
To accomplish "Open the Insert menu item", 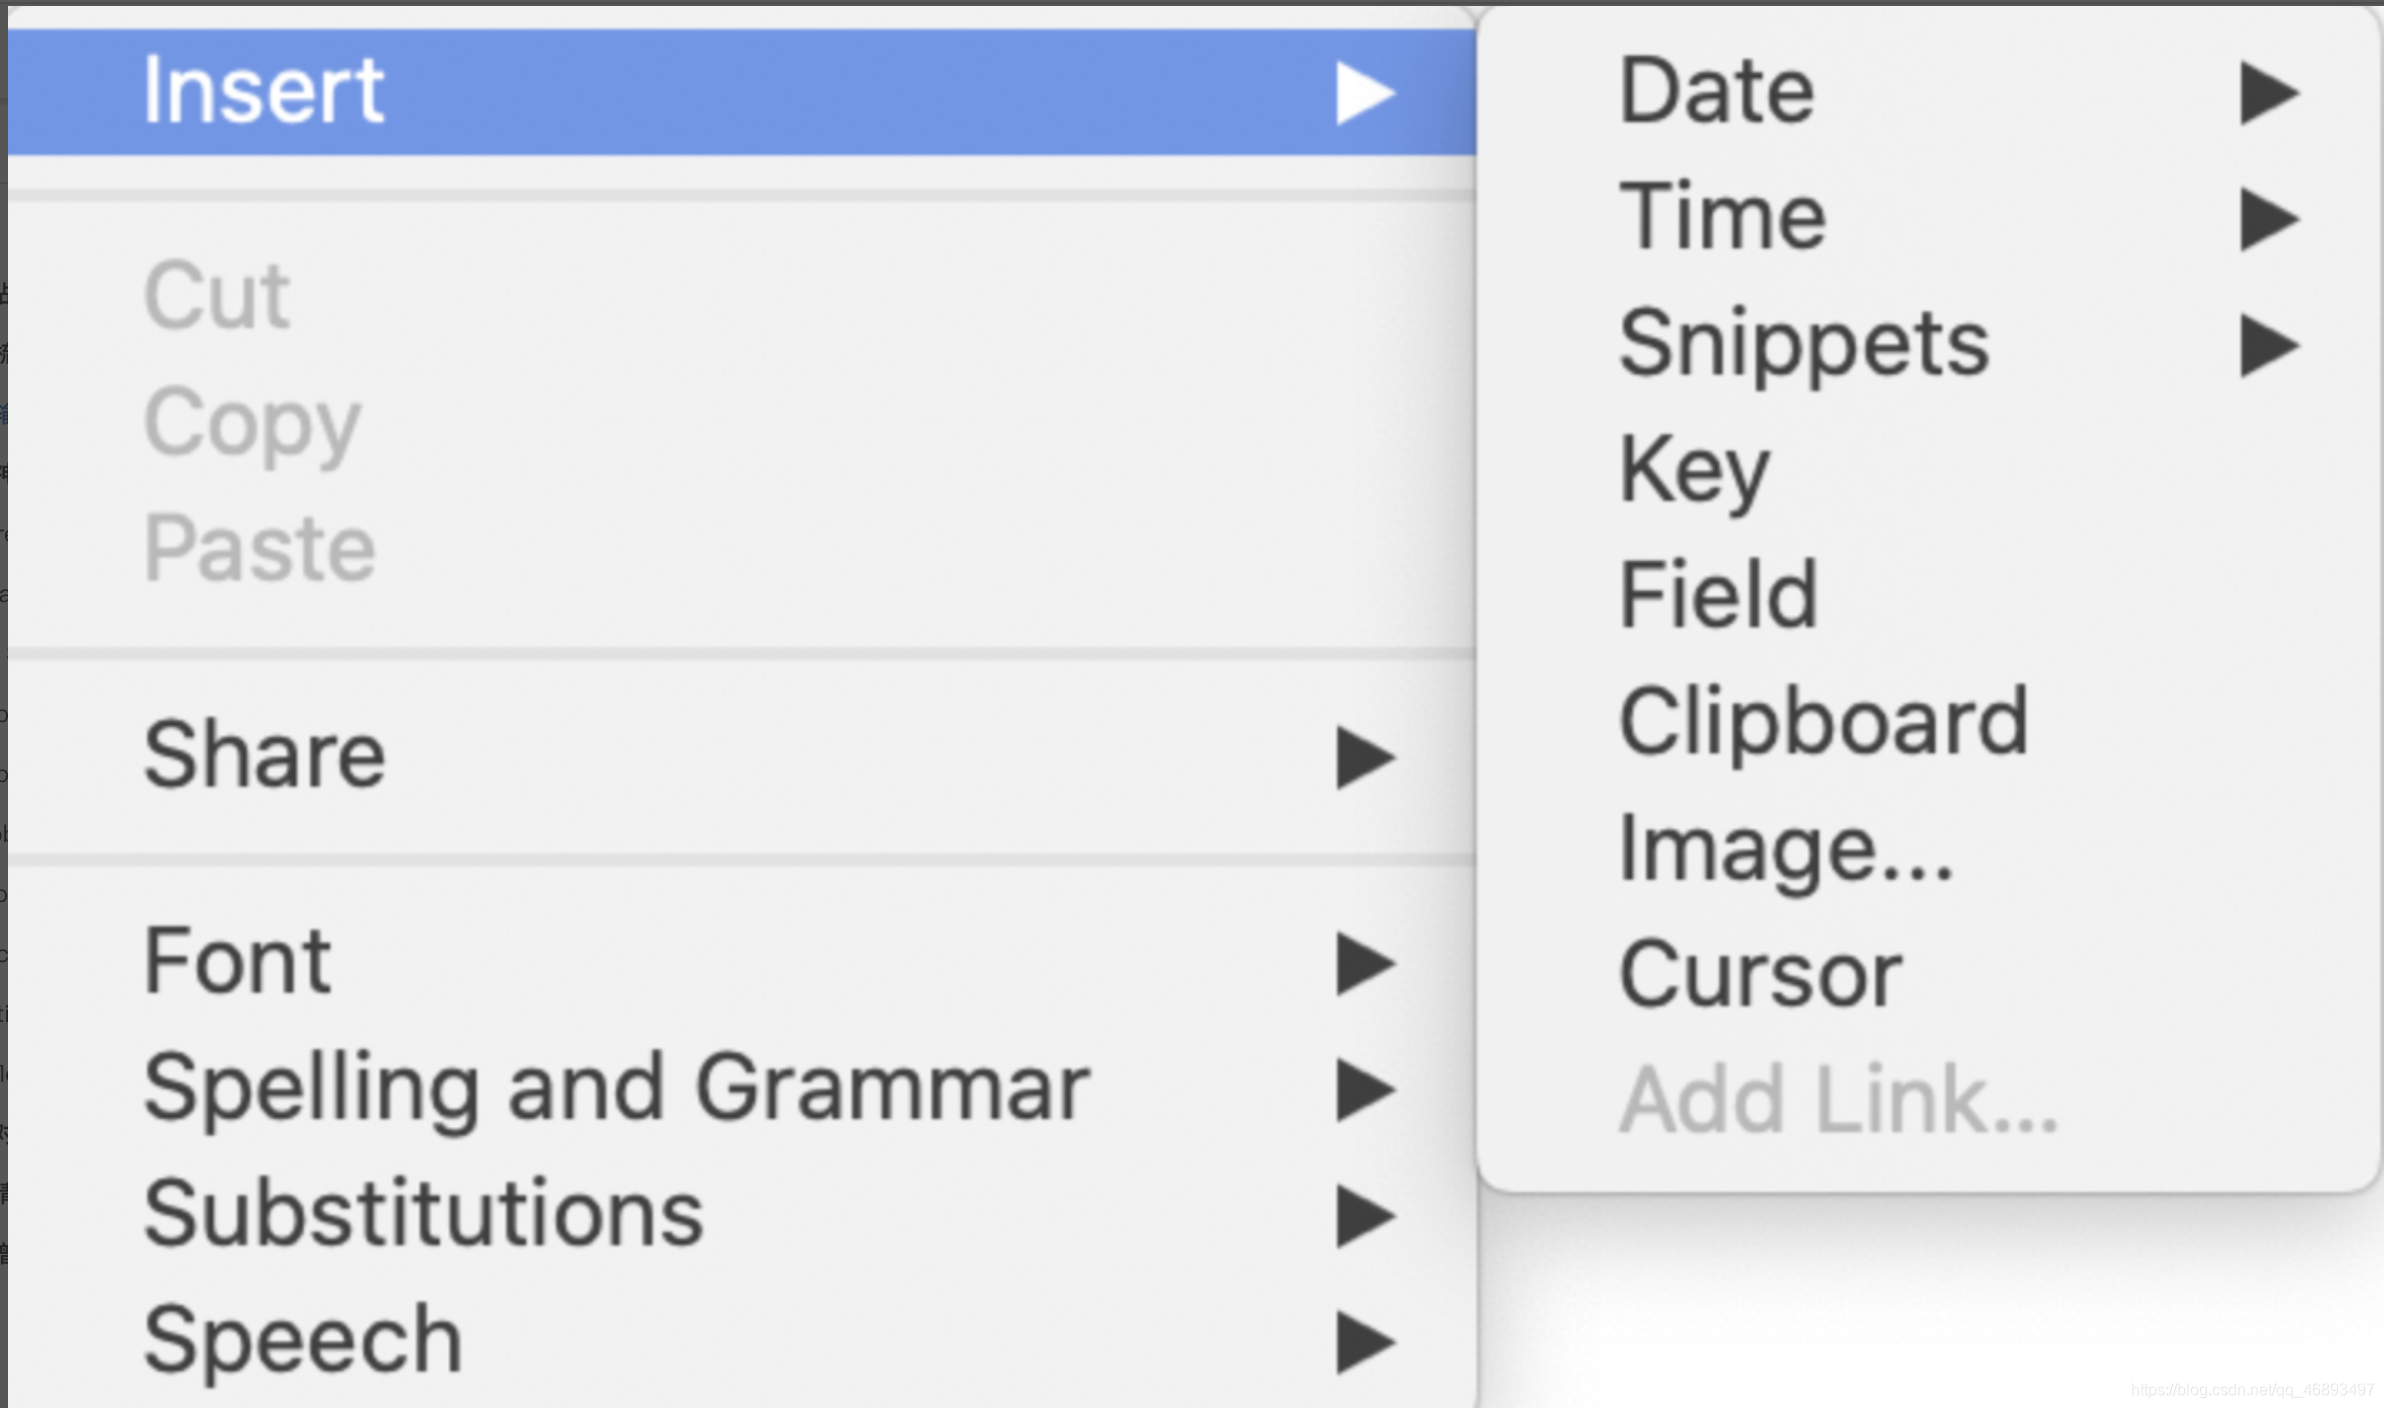I will click(264, 91).
